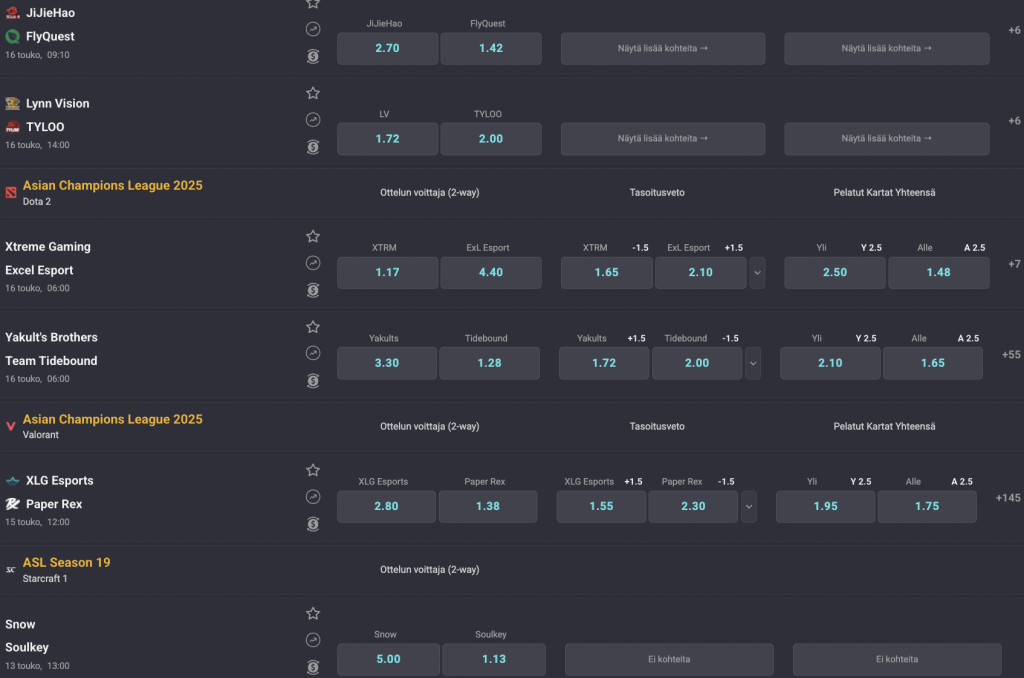1024x678 pixels.
Task: Open statistics icon for XLG Esports match
Action: click(313, 496)
